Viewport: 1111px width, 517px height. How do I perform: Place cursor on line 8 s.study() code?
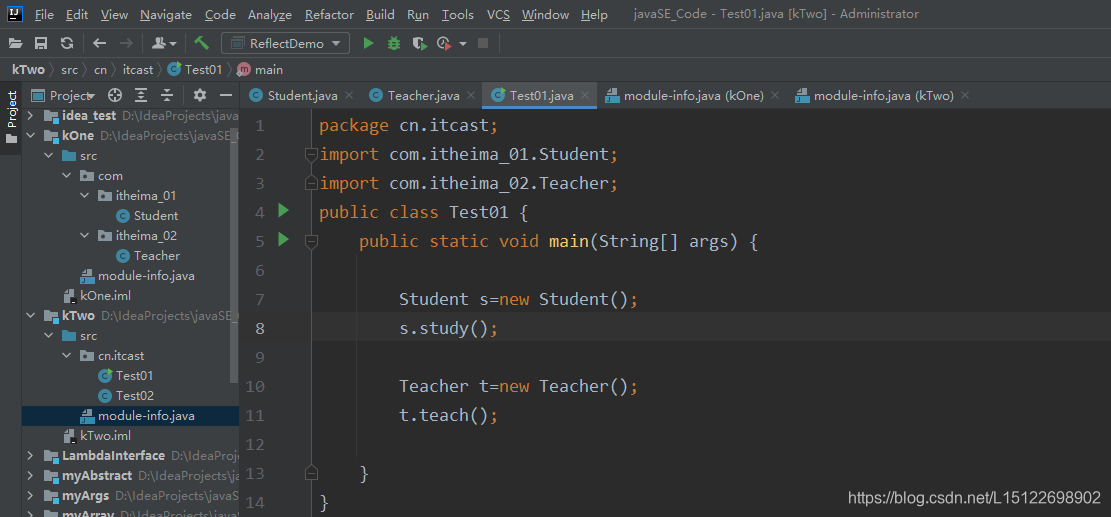tap(449, 329)
